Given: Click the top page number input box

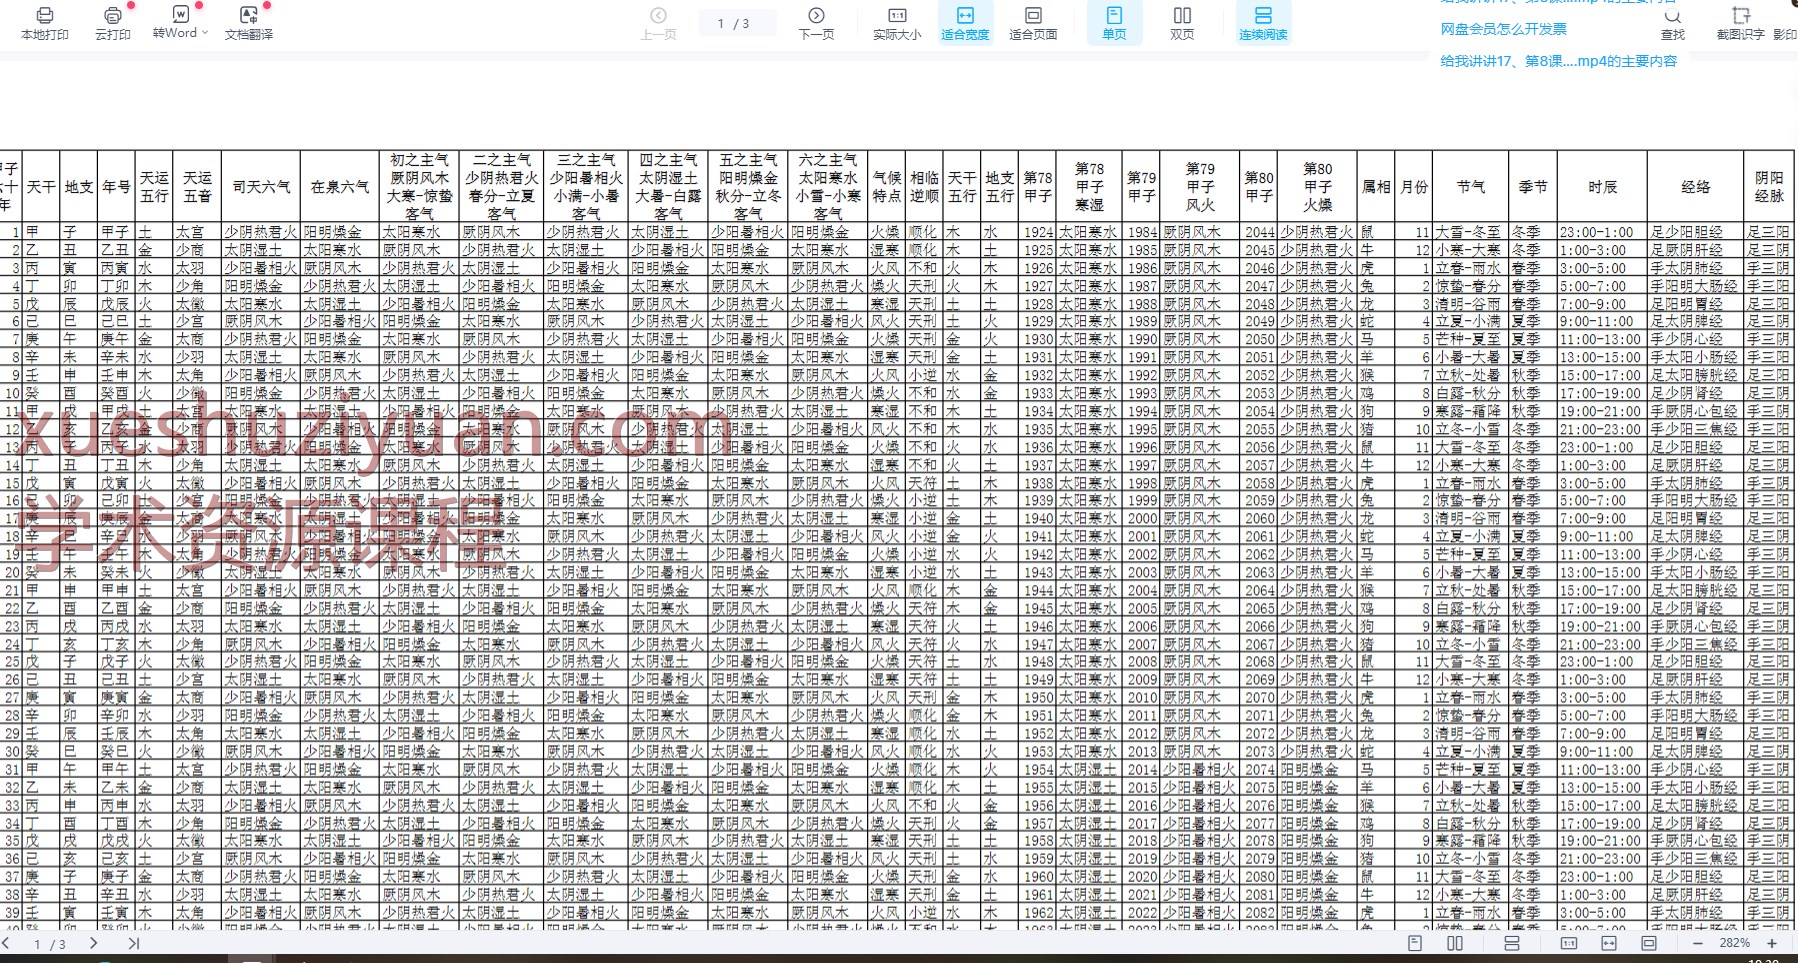Looking at the screenshot, I should pyautogui.click(x=733, y=23).
